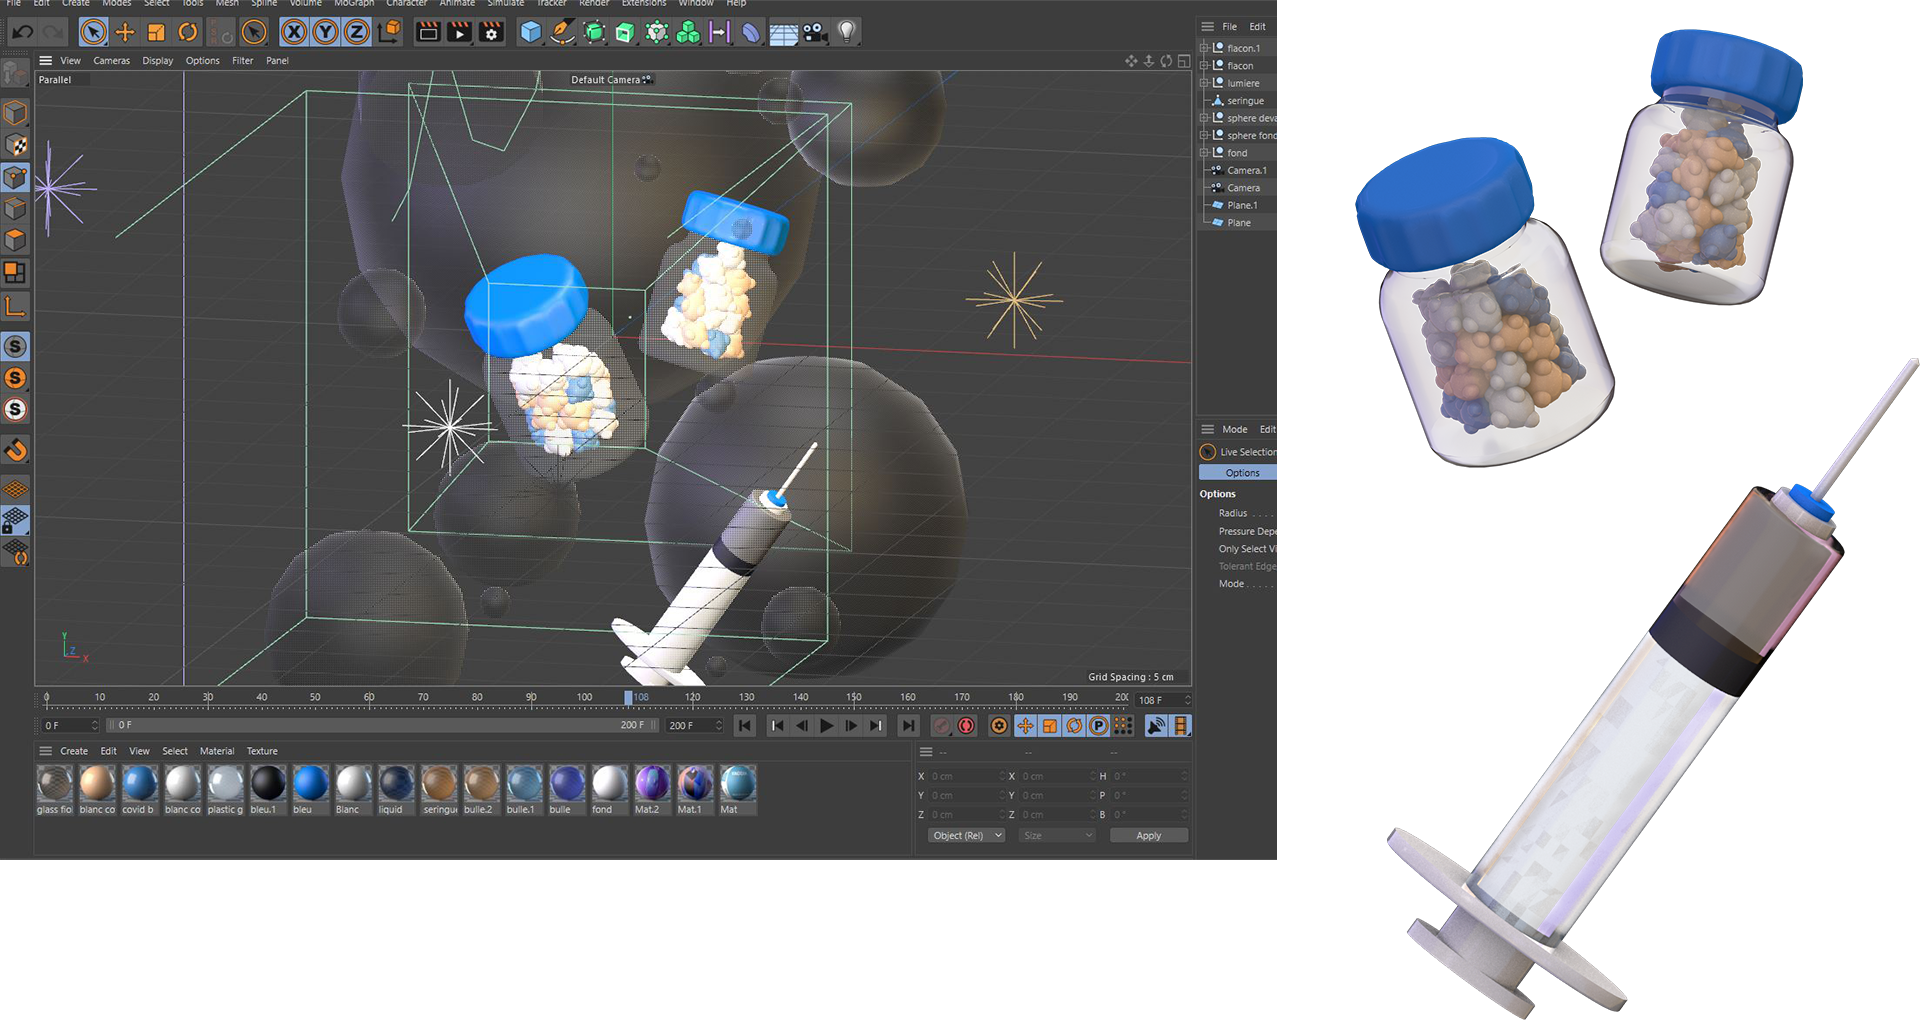Screen dimensions: 1920x1020
Task: Select Camera.1 in object manager
Action: (1246, 170)
